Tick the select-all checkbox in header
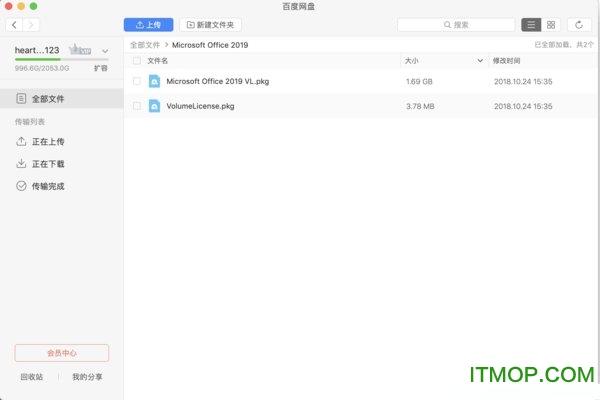The image size is (600, 400). click(137, 61)
